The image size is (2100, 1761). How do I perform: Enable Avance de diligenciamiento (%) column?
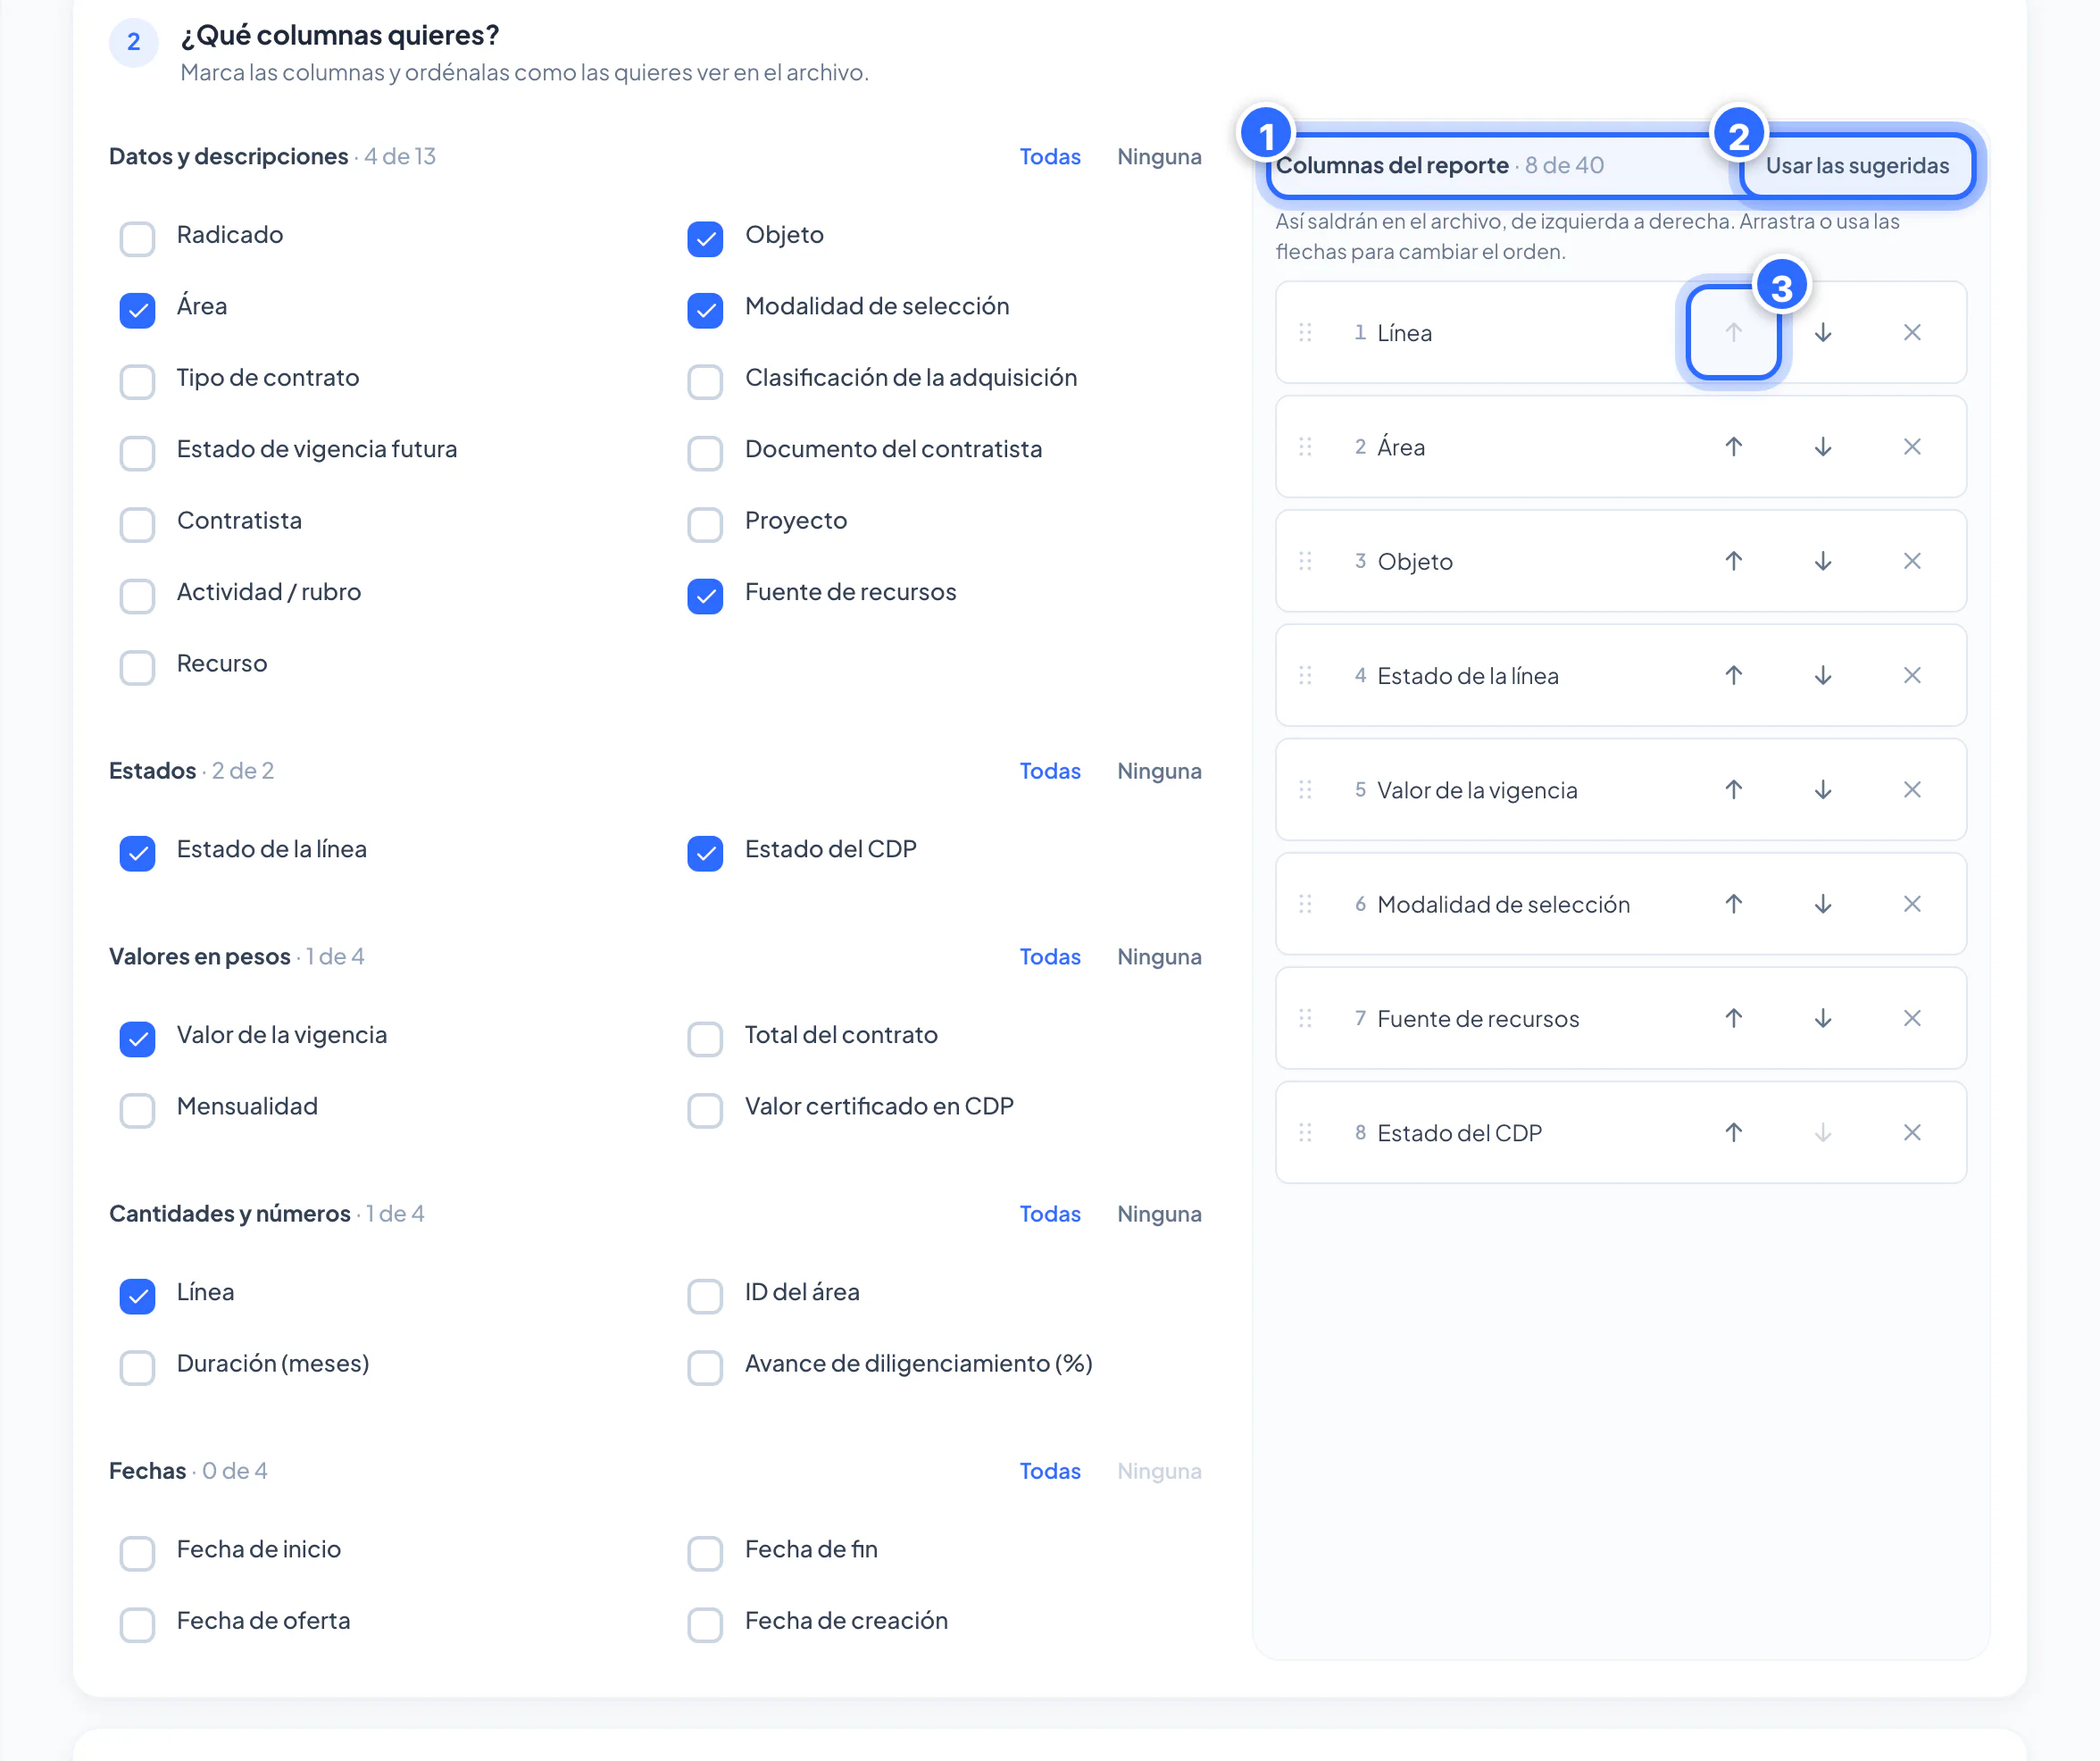[705, 1368]
